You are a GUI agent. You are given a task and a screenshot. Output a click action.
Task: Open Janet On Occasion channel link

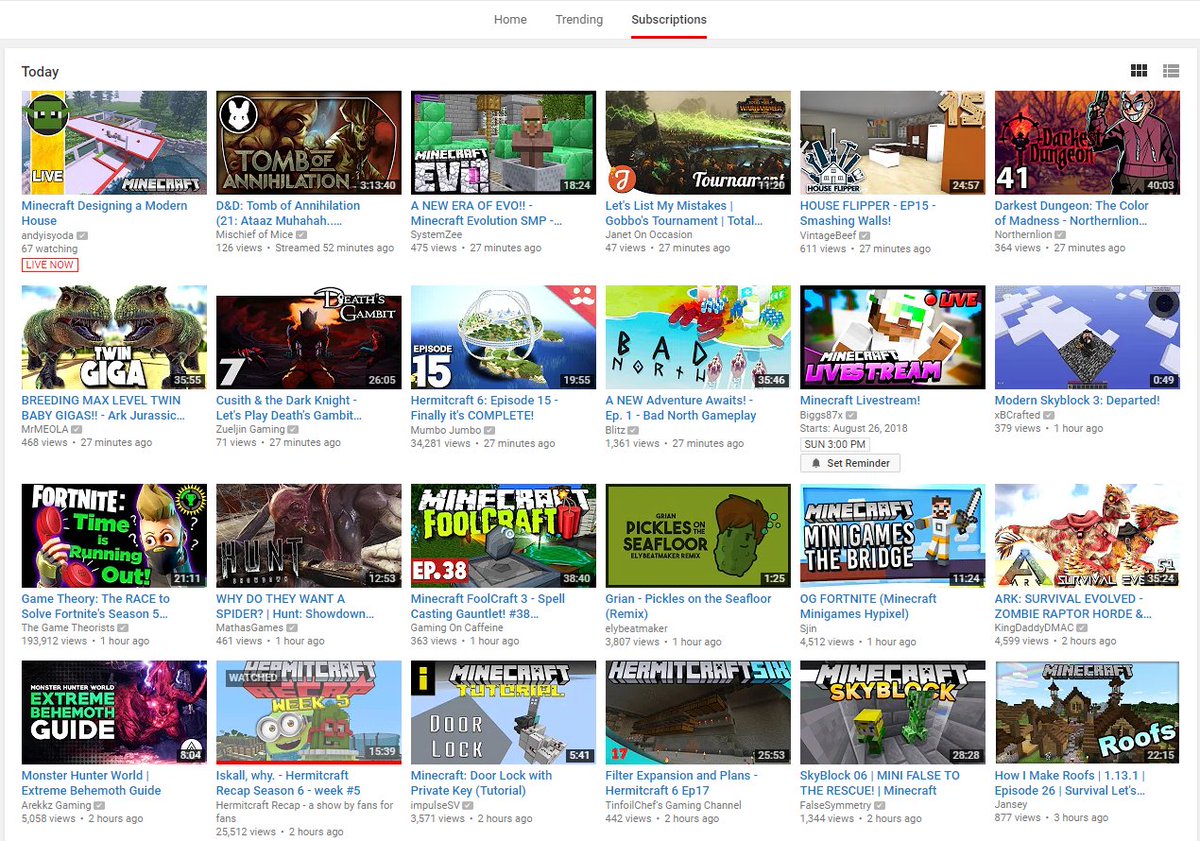(x=649, y=235)
